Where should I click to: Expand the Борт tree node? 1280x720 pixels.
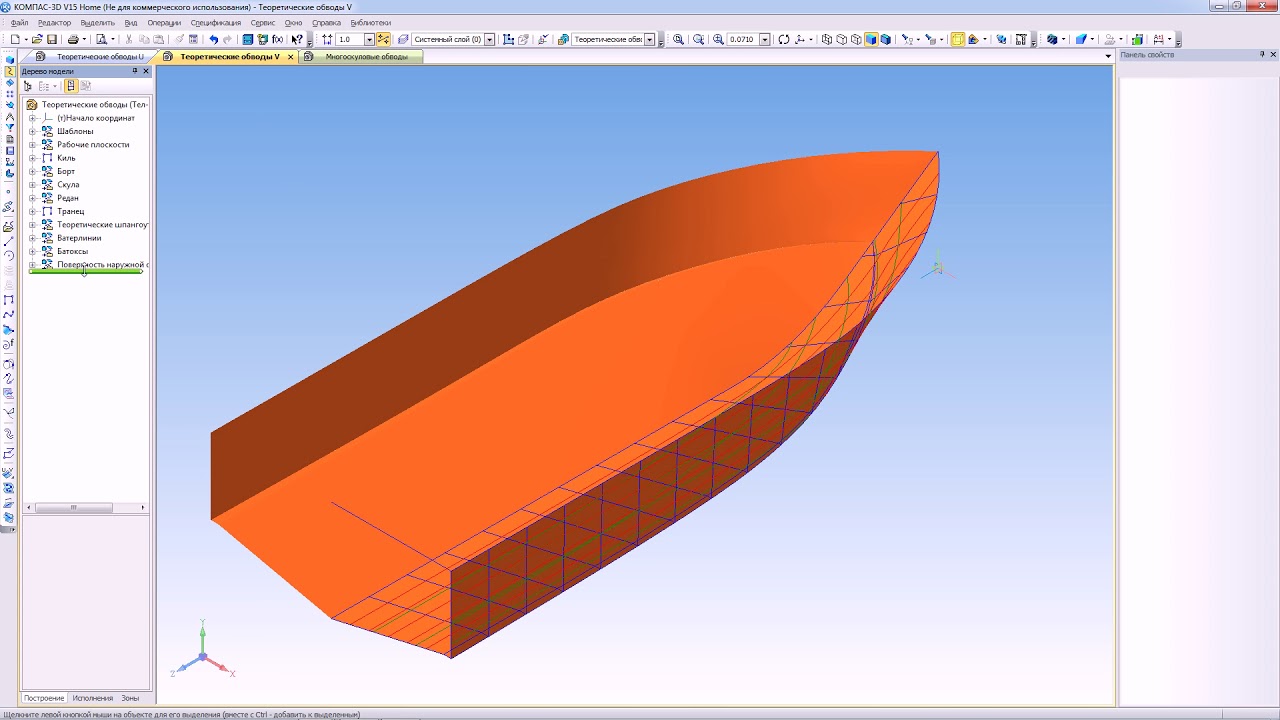(32, 171)
